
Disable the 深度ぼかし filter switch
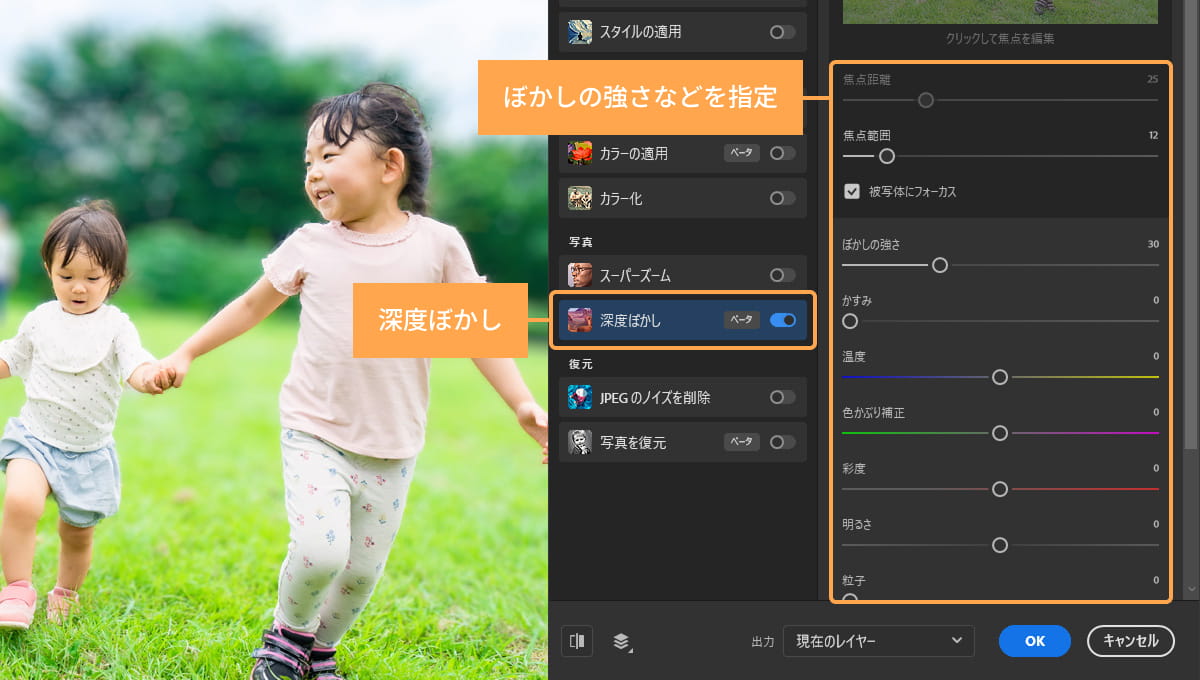pyautogui.click(x=783, y=319)
